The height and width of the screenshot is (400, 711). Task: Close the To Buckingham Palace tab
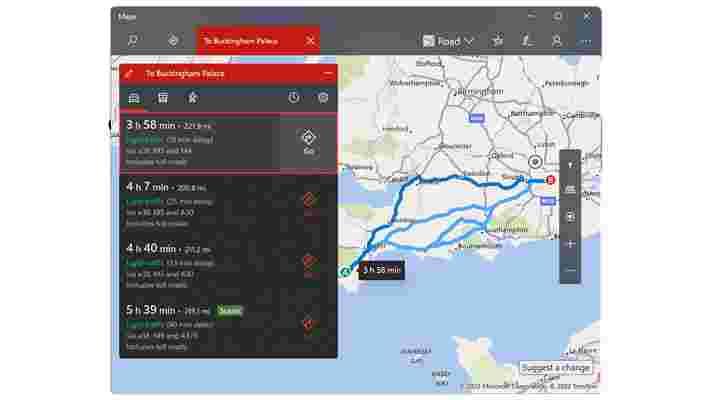click(311, 41)
